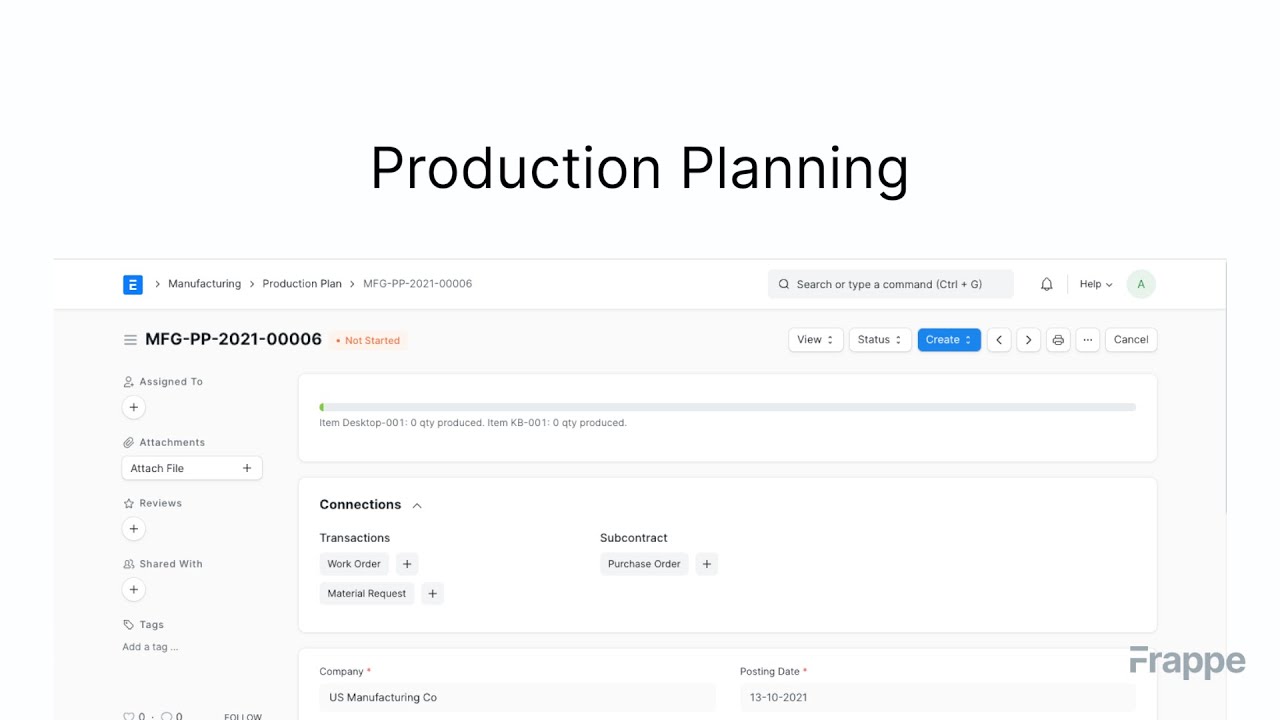Add a new Work Order
This screenshot has width=1280, height=720.
coord(407,564)
